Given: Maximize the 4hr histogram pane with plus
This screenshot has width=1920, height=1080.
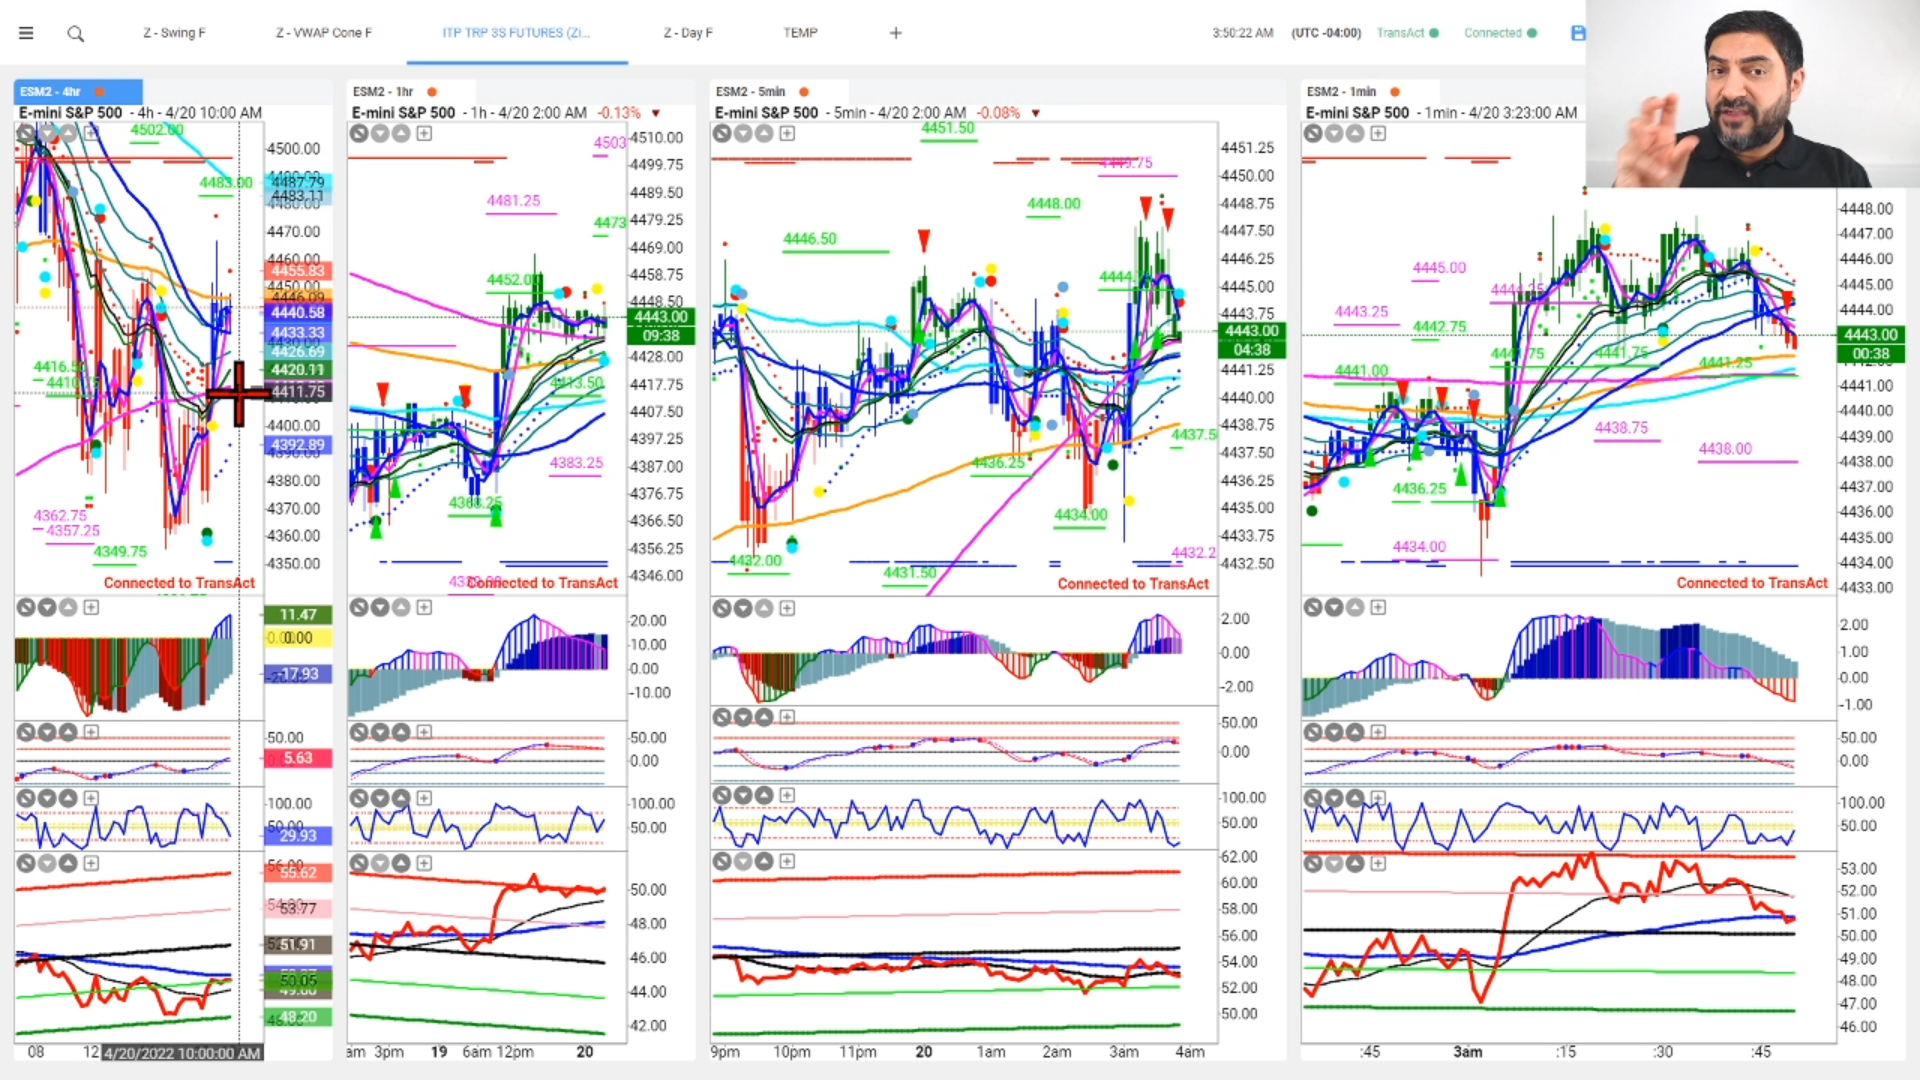Looking at the screenshot, I should point(91,607).
